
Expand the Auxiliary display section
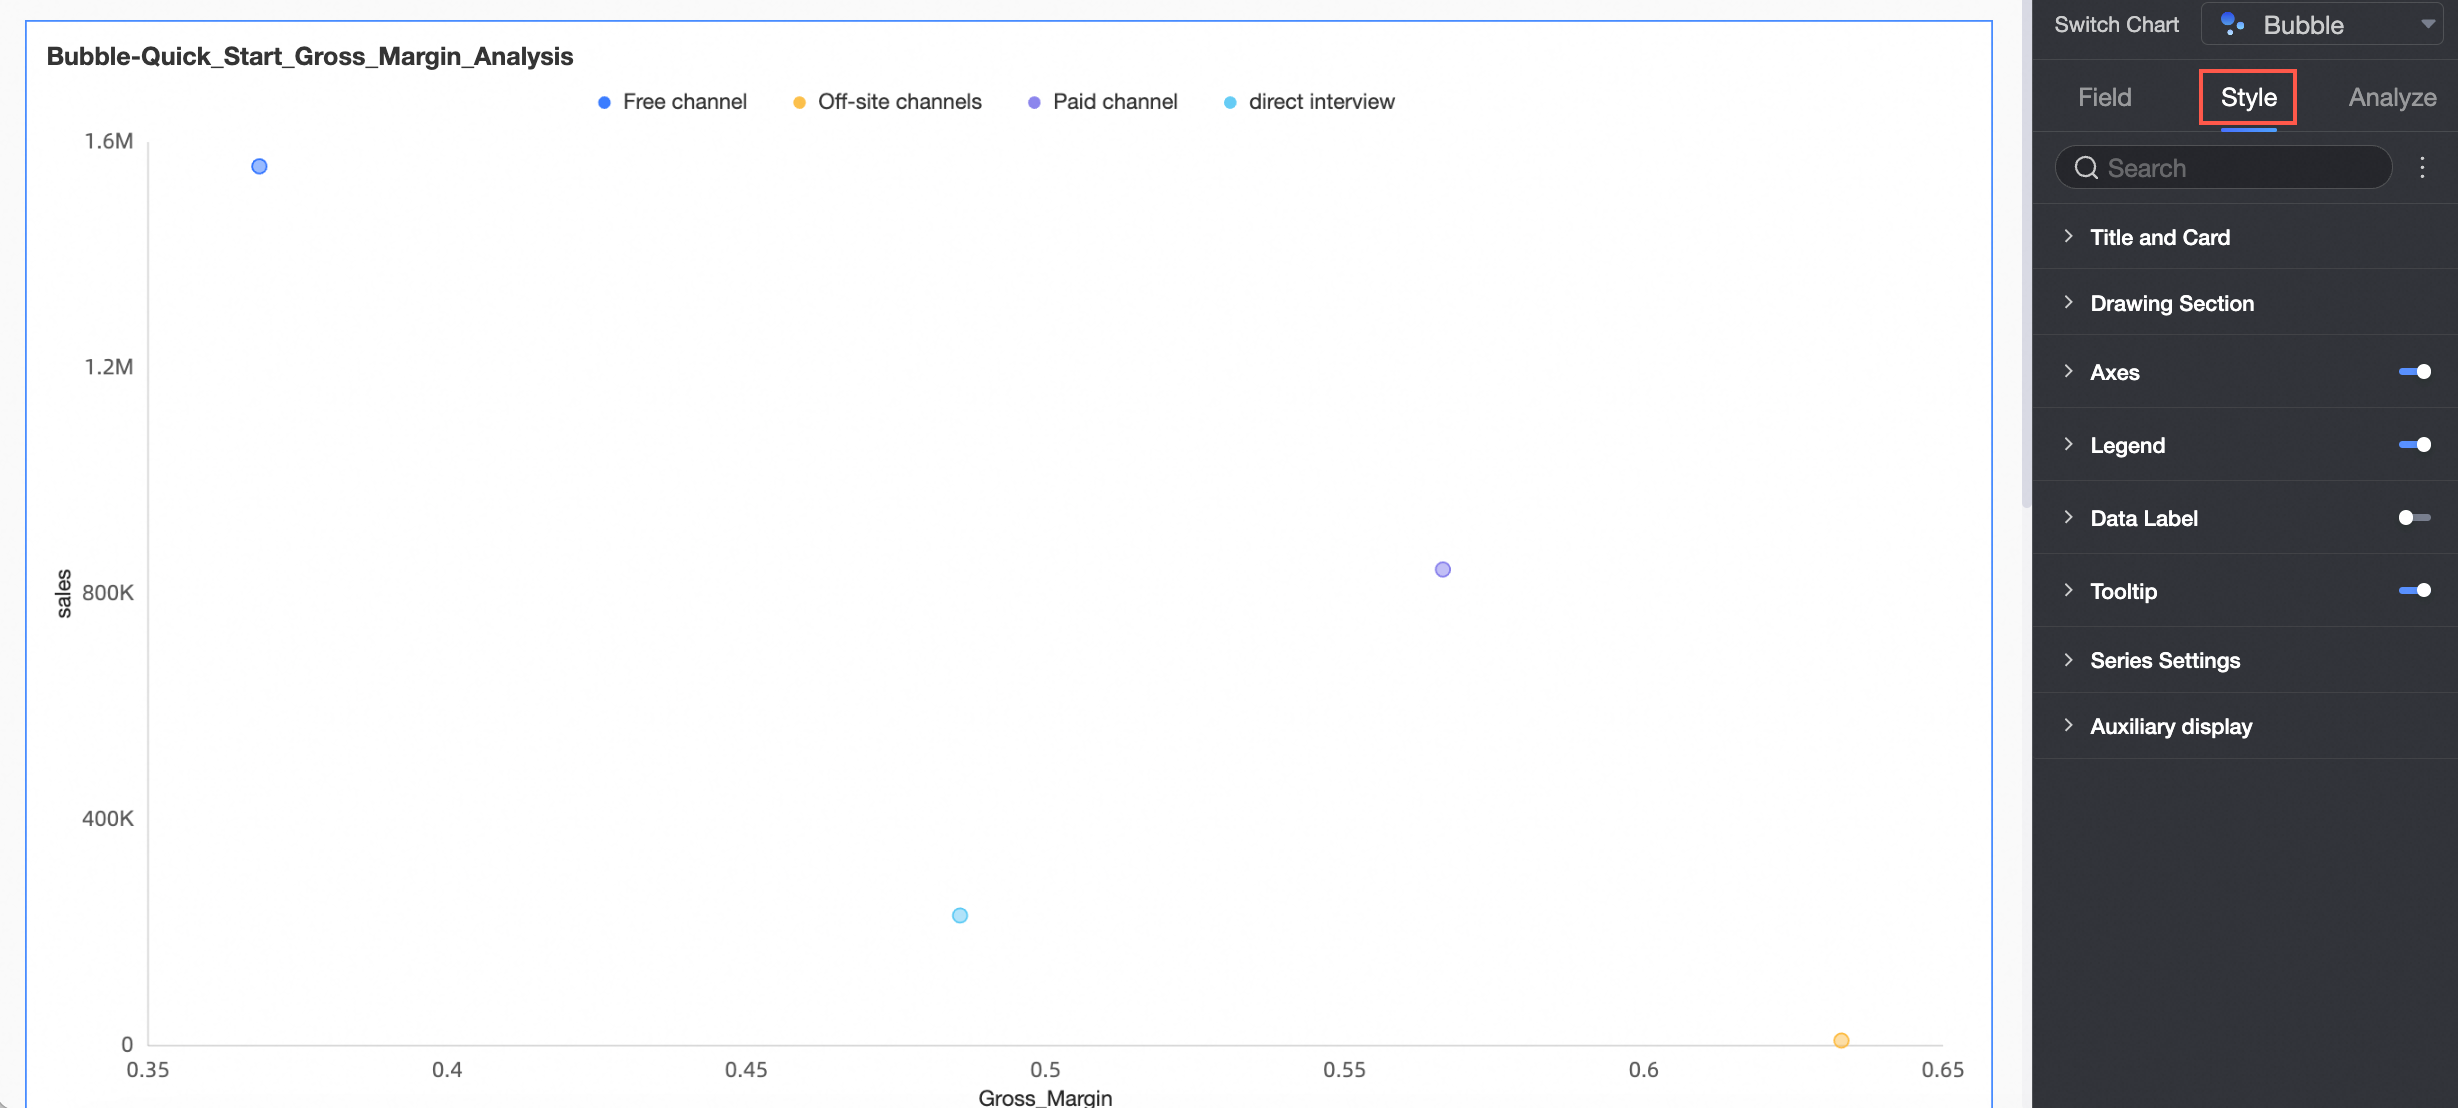(2170, 727)
